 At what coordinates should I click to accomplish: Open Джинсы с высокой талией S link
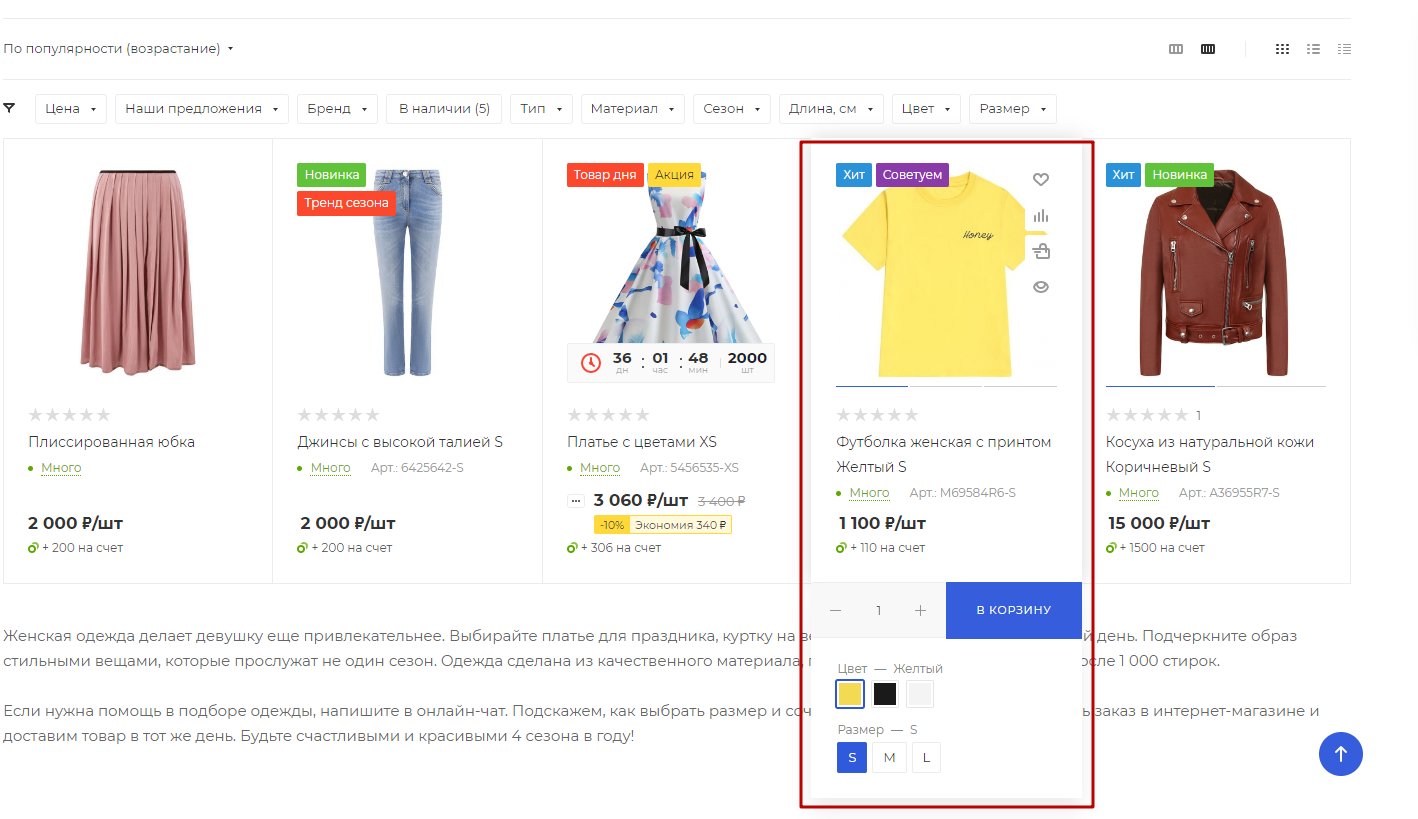pos(400,442)
